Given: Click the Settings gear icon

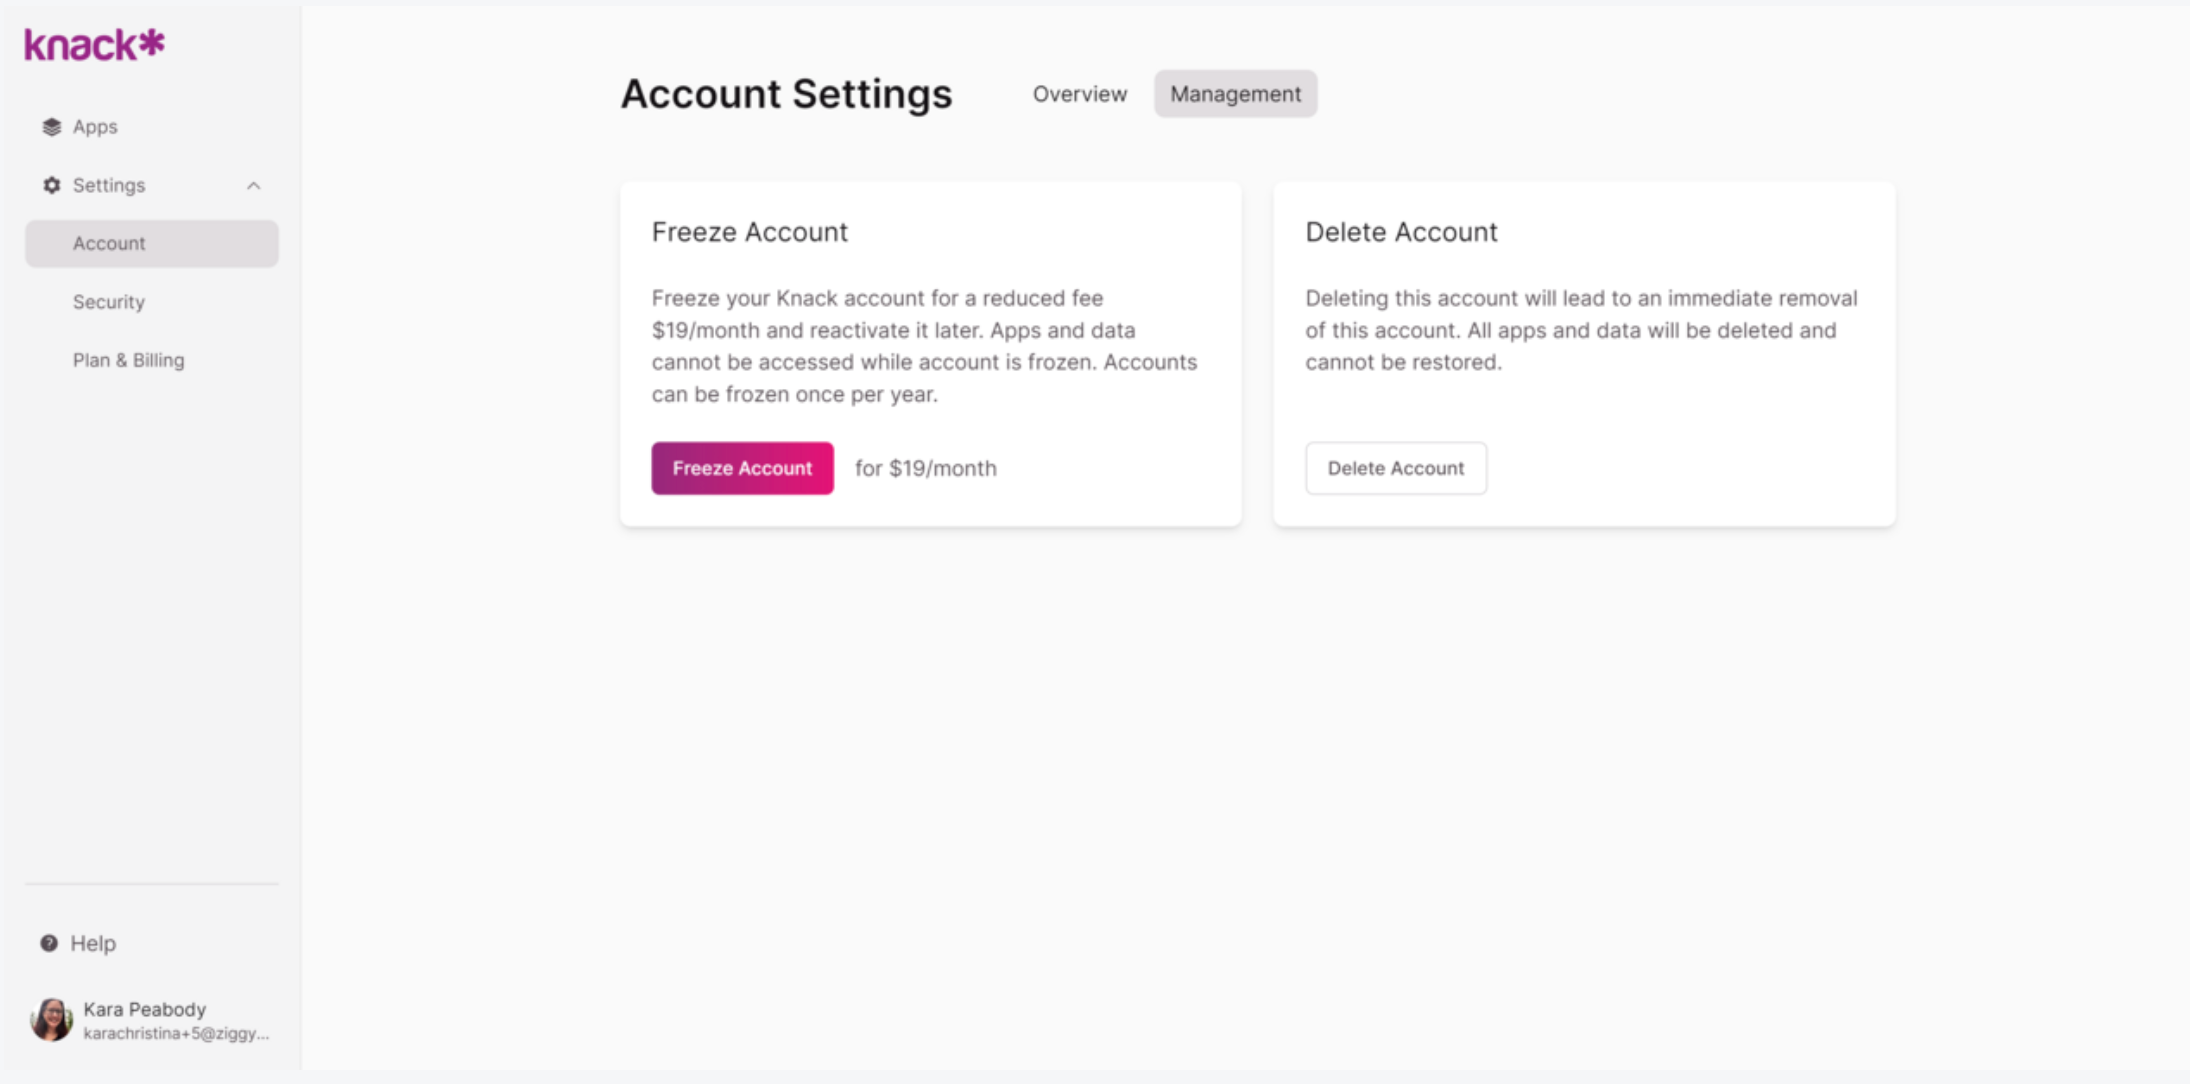Looking at the screenshot, I should click(52, 185).
